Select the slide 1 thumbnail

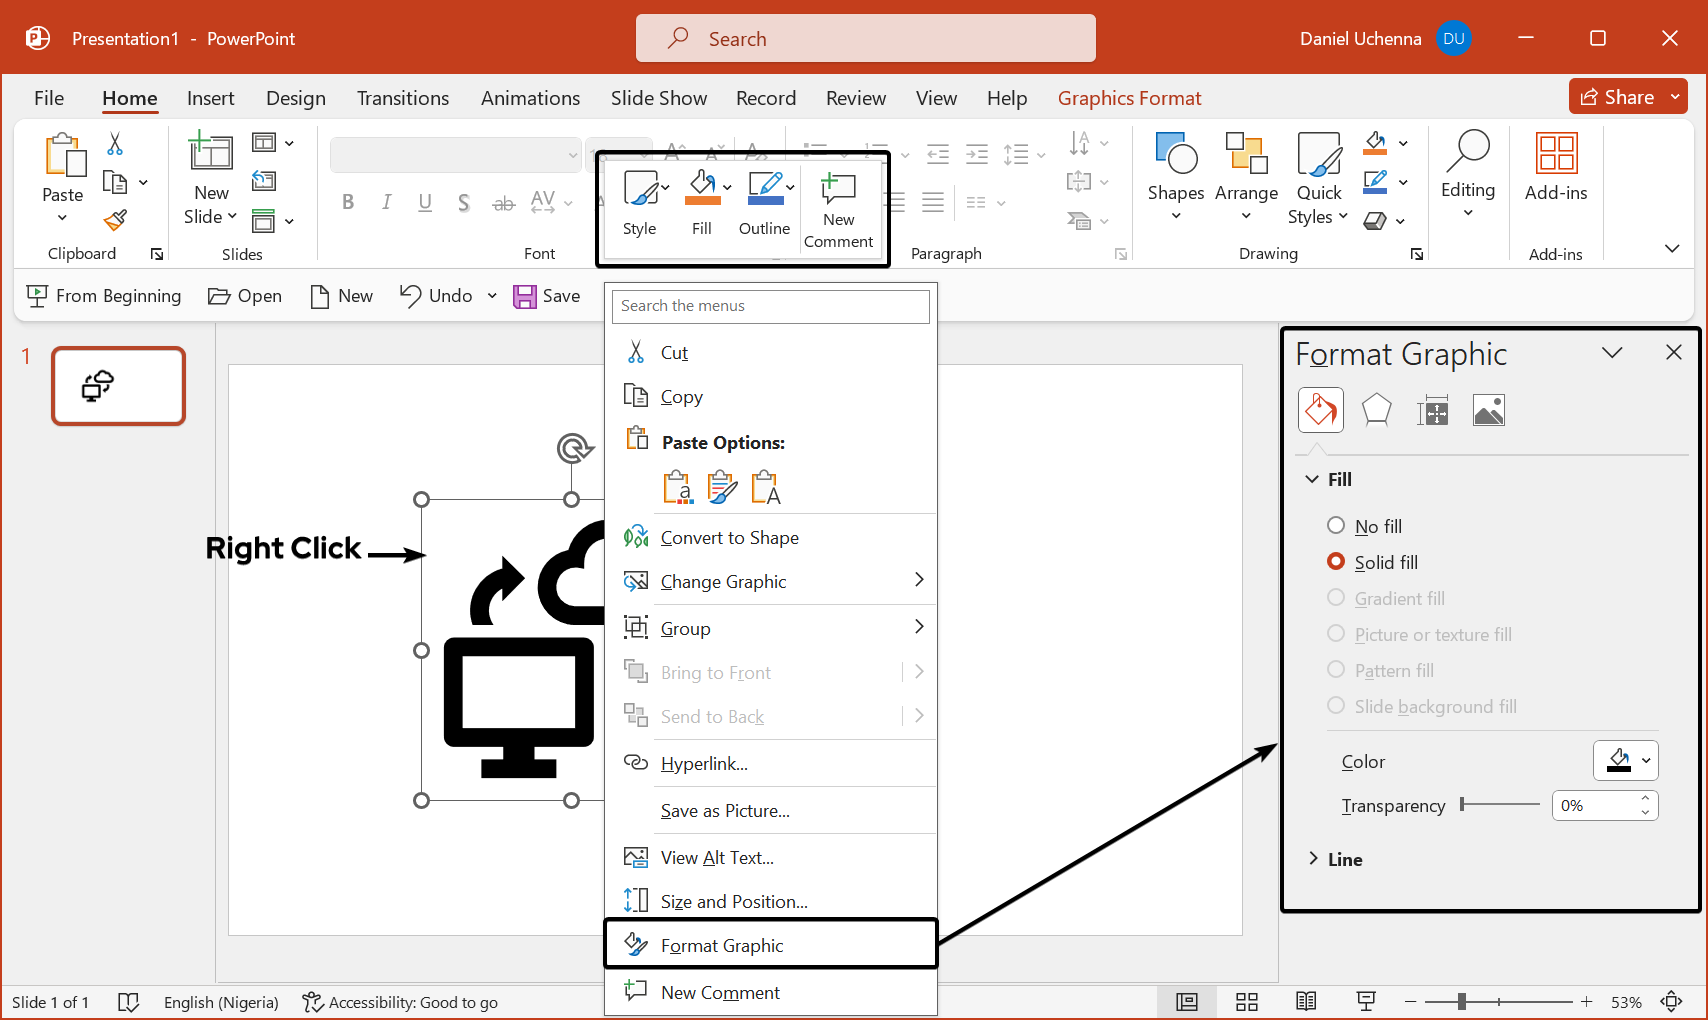(x=117, y=385)
